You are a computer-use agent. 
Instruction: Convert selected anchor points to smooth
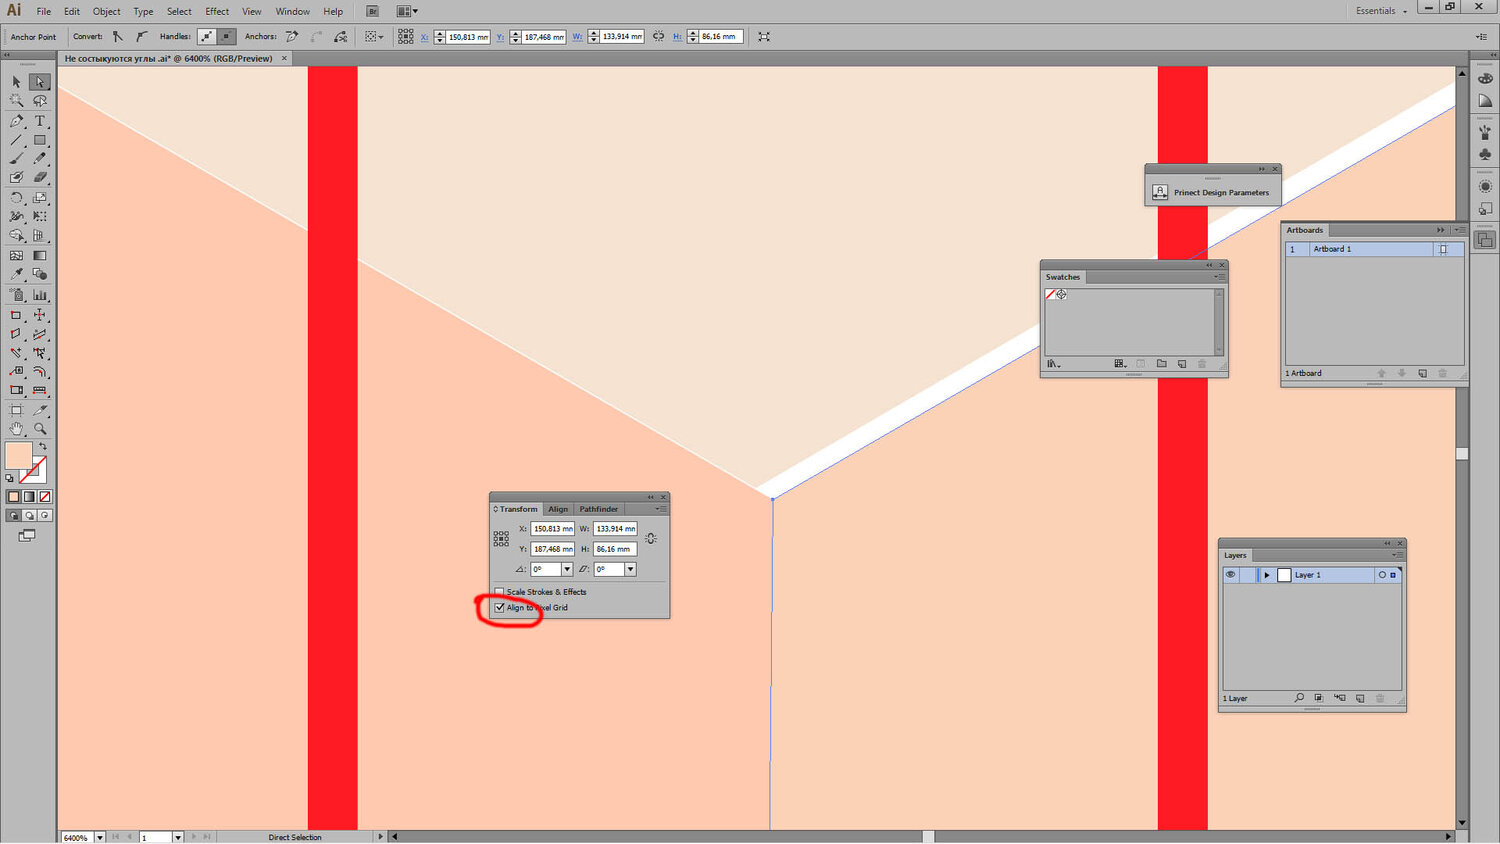pyautogui.click(x=141, y=37)
